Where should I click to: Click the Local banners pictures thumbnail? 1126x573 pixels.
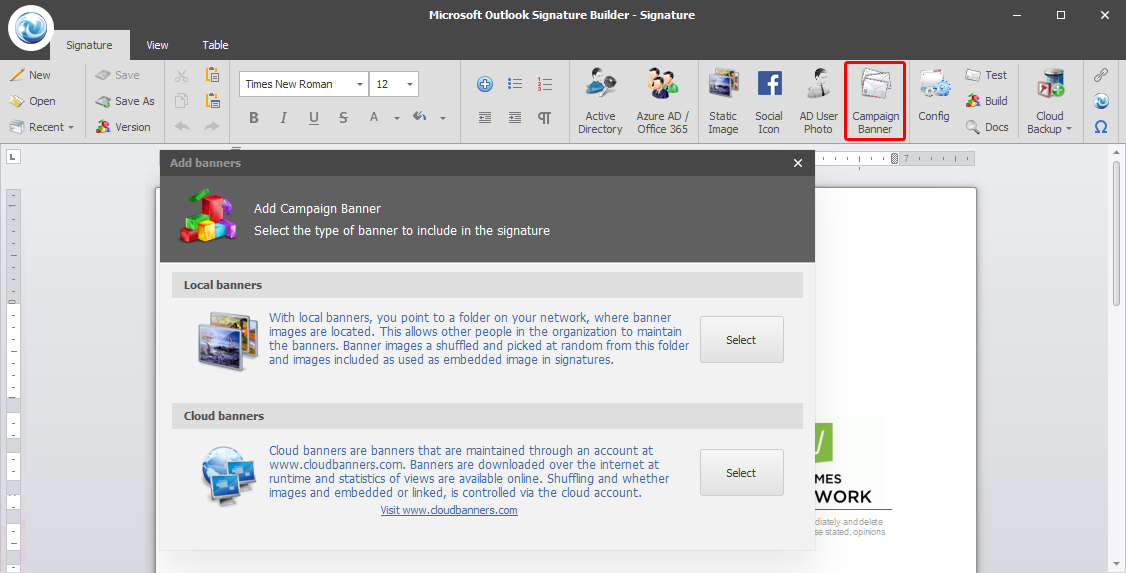point(228,341)
